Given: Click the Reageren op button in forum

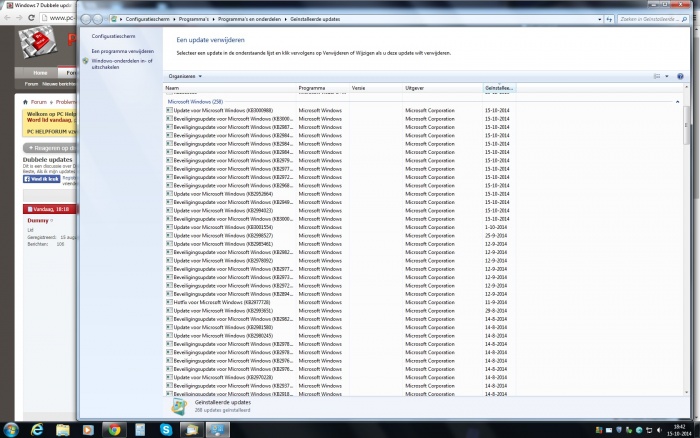Looking at the screenshot, I should coord(50,148).
